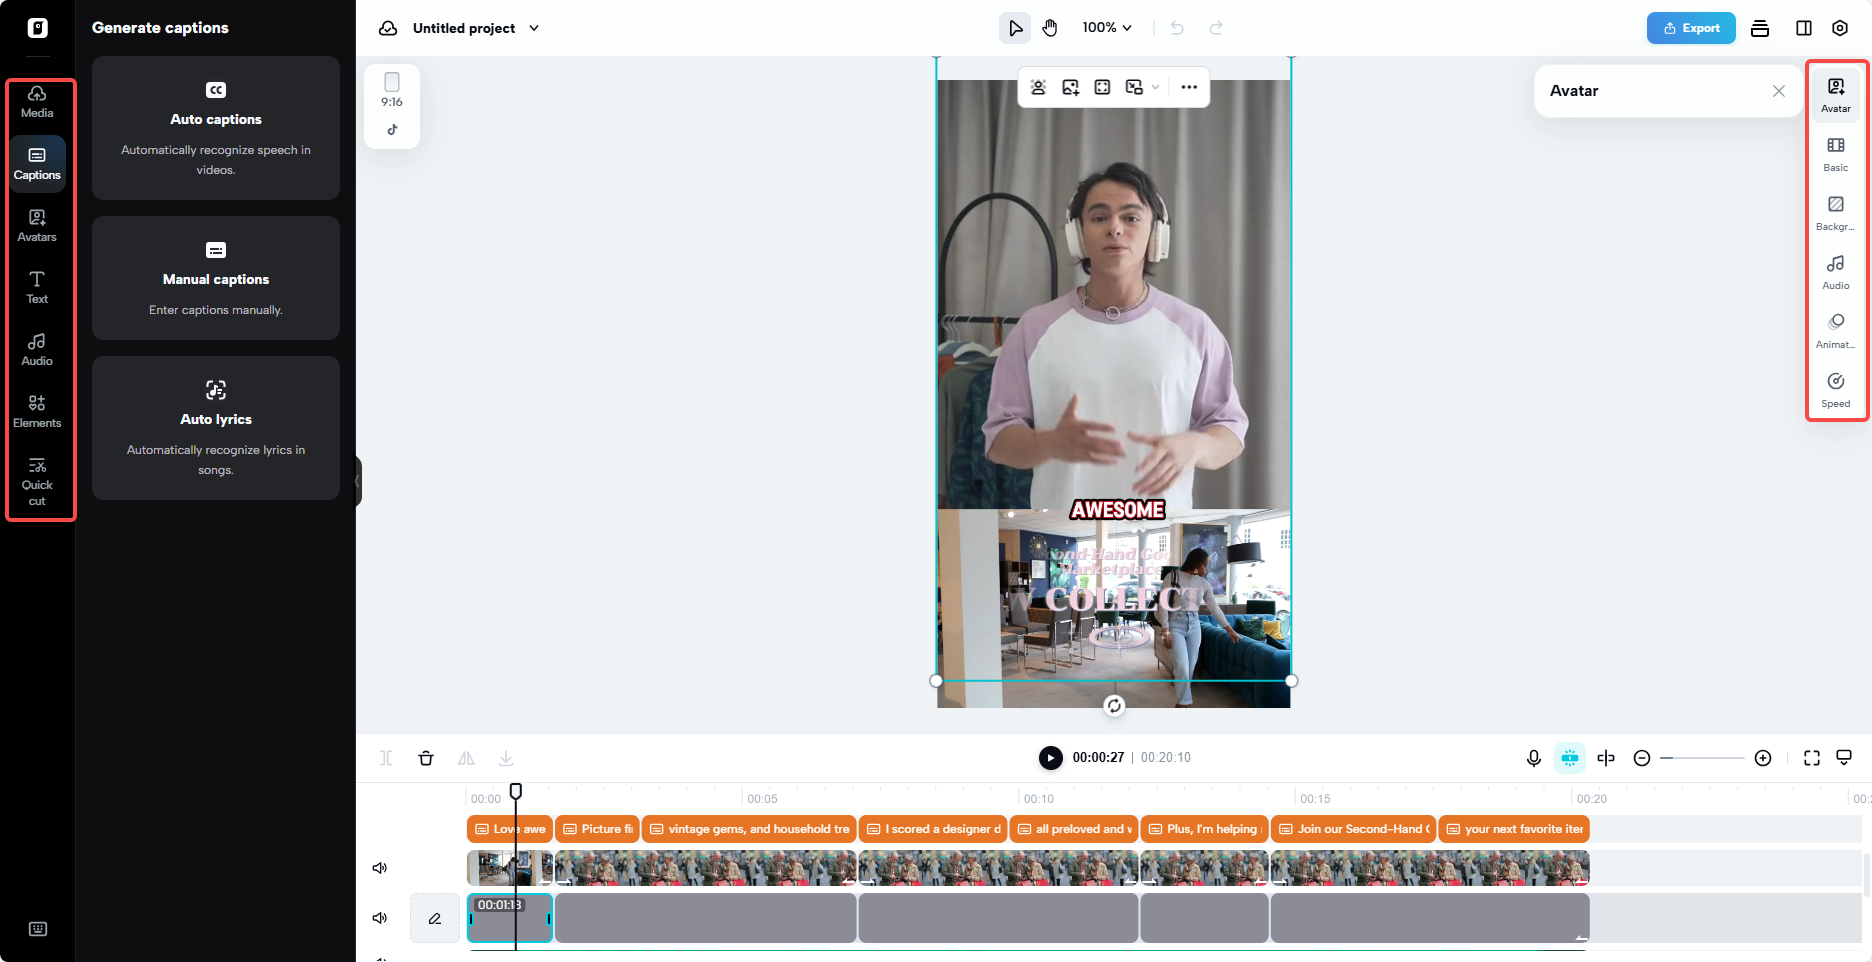Expand the floating toolbar dropdown arrow
This screenshot has height=962, width=1872.
pyautogui.click(x=1155, y=87)
